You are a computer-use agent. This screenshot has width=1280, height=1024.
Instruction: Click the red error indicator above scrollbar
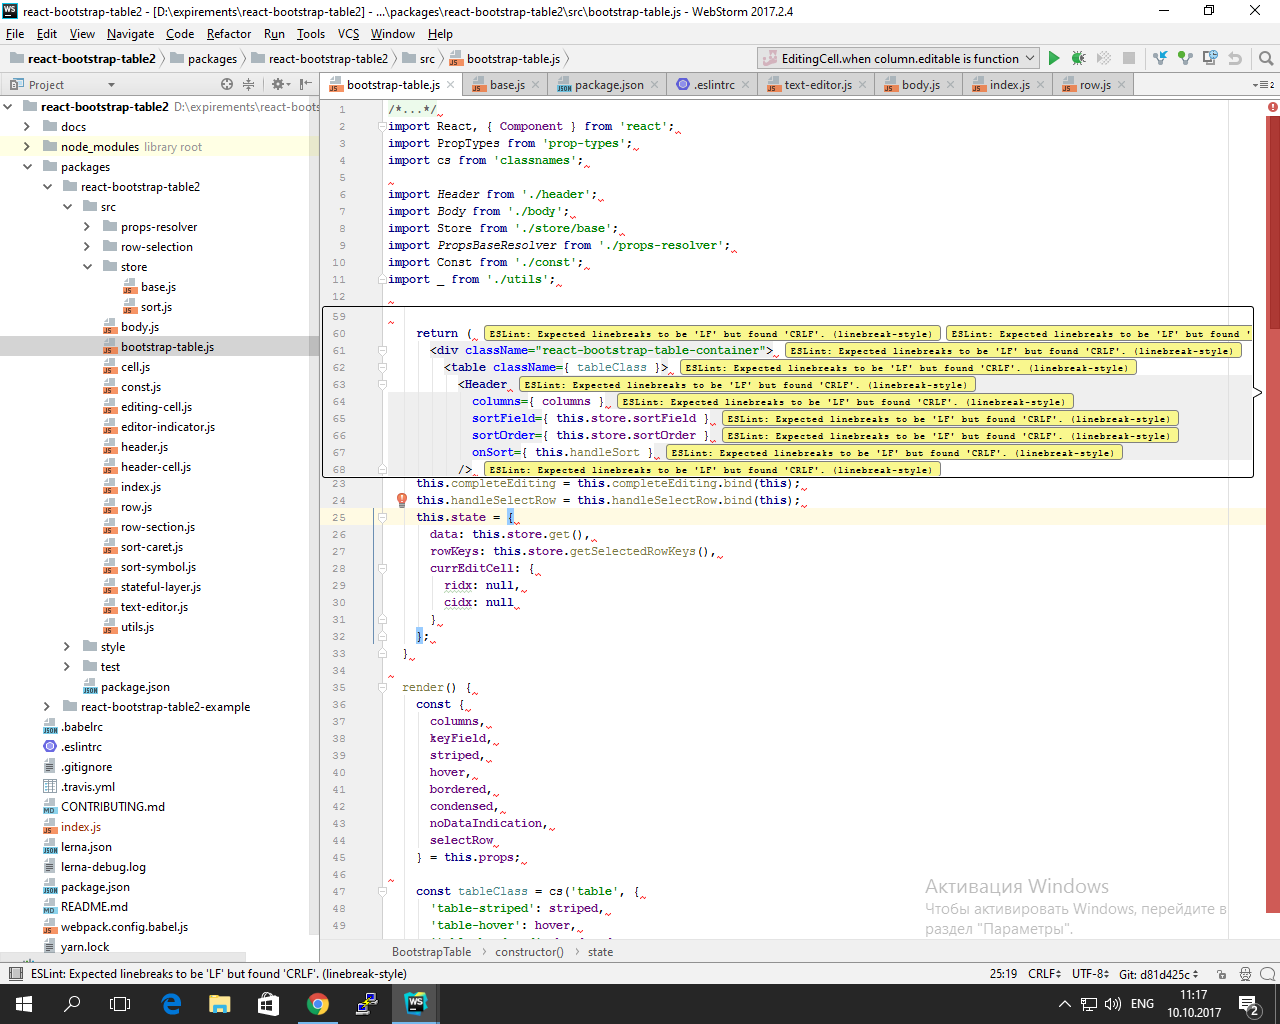click(1273, 107)
